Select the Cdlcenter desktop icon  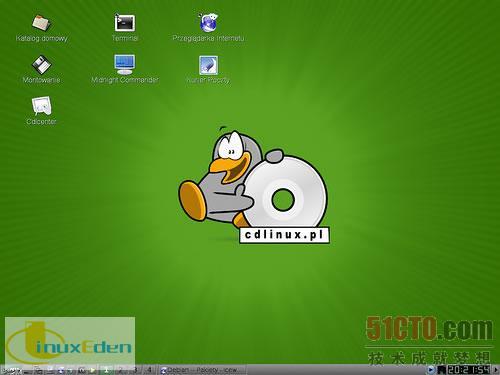click(41, 106)
